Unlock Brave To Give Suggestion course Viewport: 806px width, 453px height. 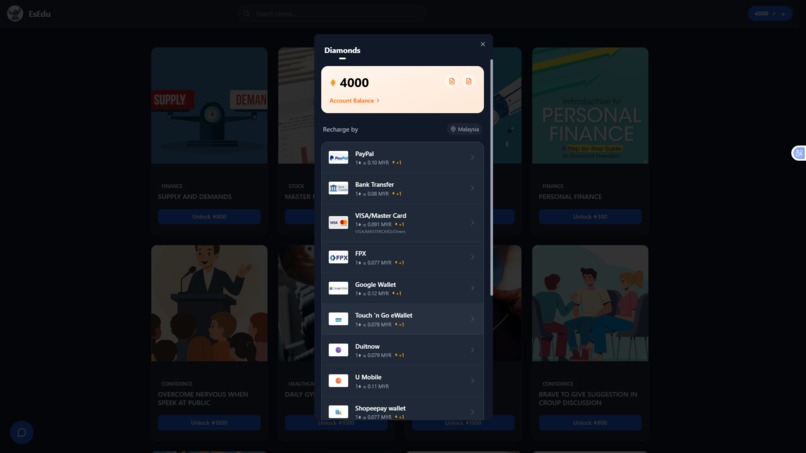coord(590,423)
